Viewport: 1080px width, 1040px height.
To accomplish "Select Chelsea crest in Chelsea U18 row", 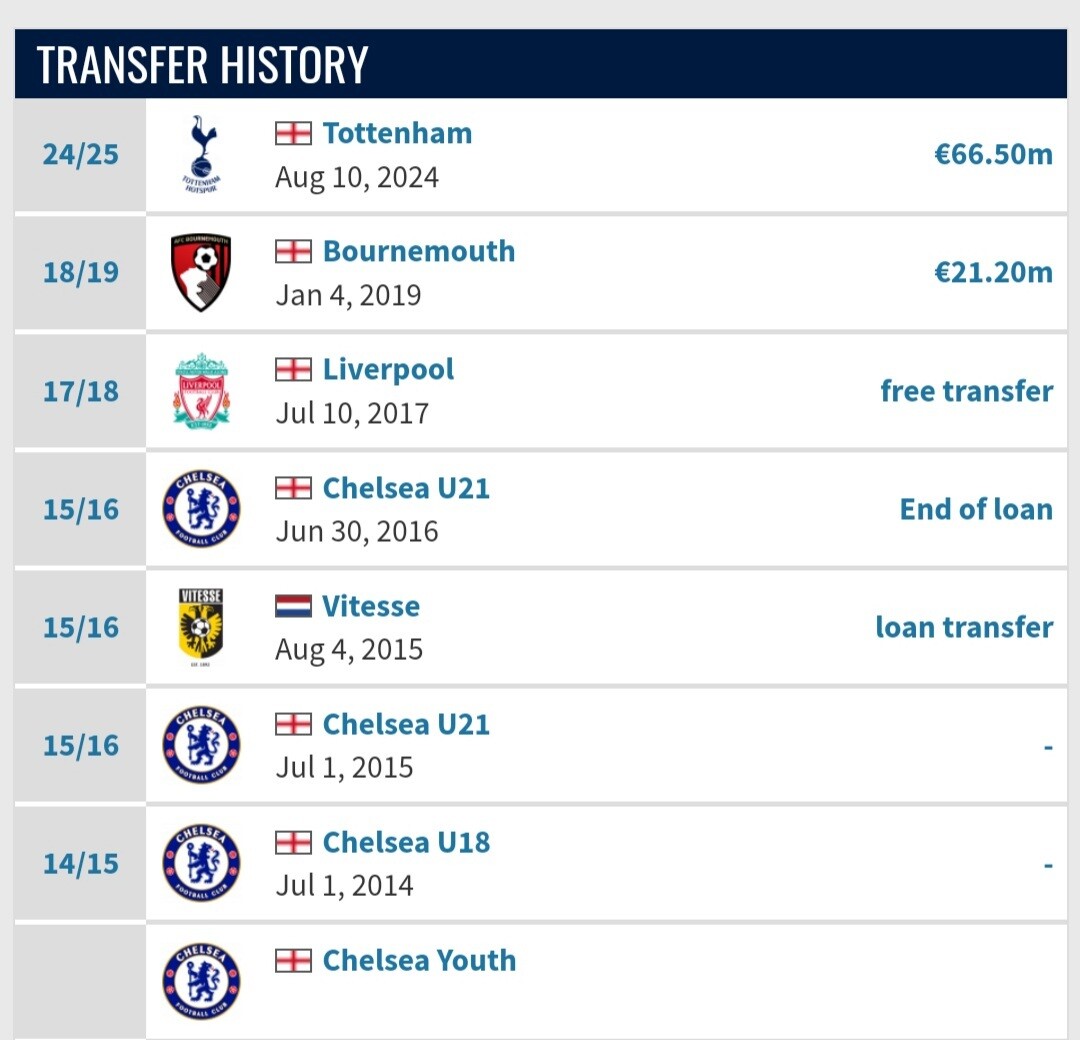I will pyautogui.click(x=201, y=863).
